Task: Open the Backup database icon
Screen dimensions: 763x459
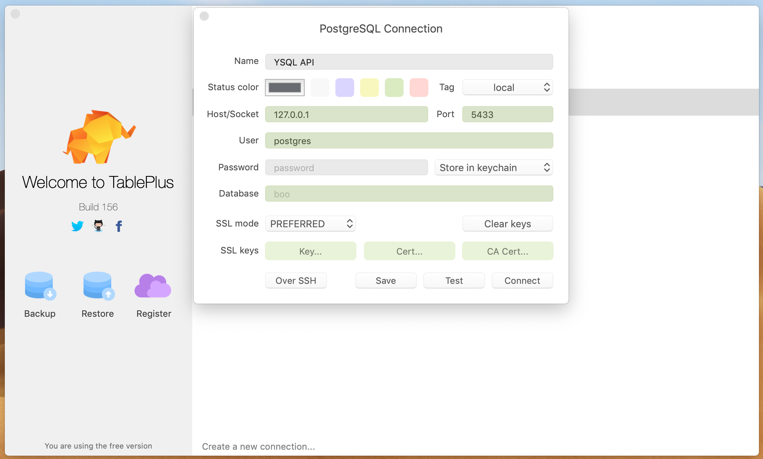Action: [x=40, y=286]
